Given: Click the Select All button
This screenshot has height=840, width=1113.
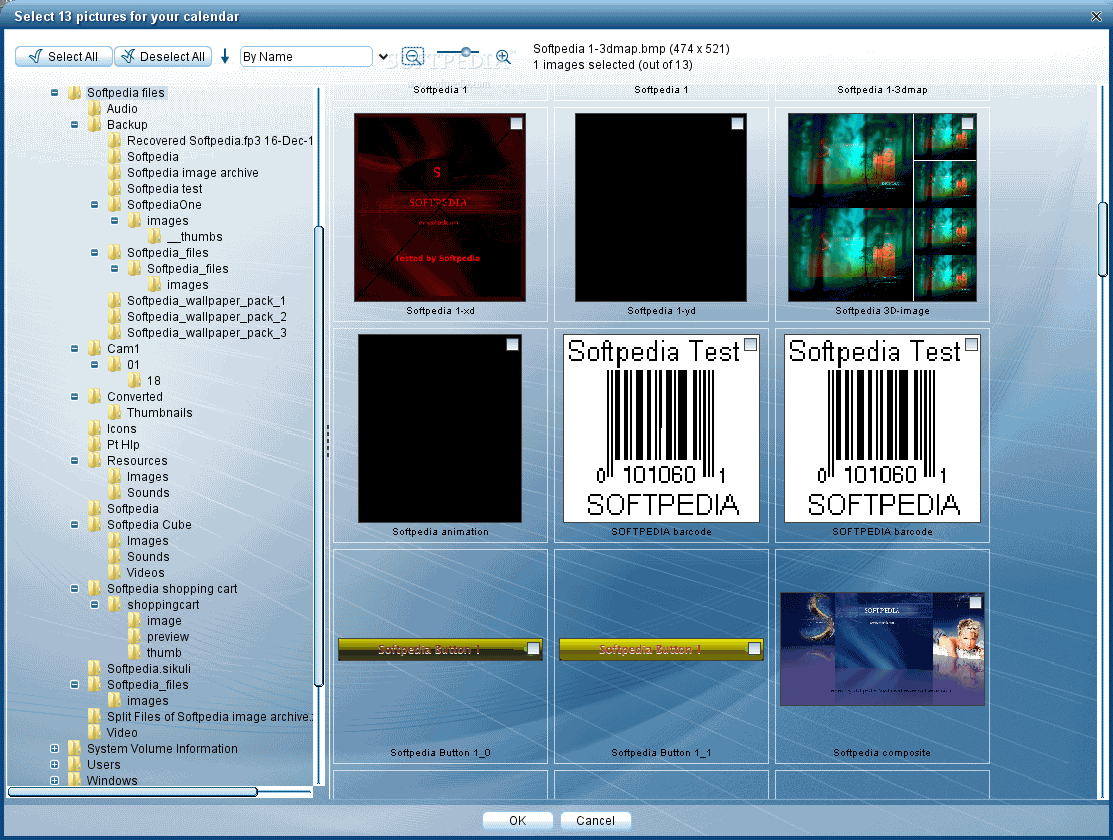Looking at the screenshot, I should (x=64, y=57).
